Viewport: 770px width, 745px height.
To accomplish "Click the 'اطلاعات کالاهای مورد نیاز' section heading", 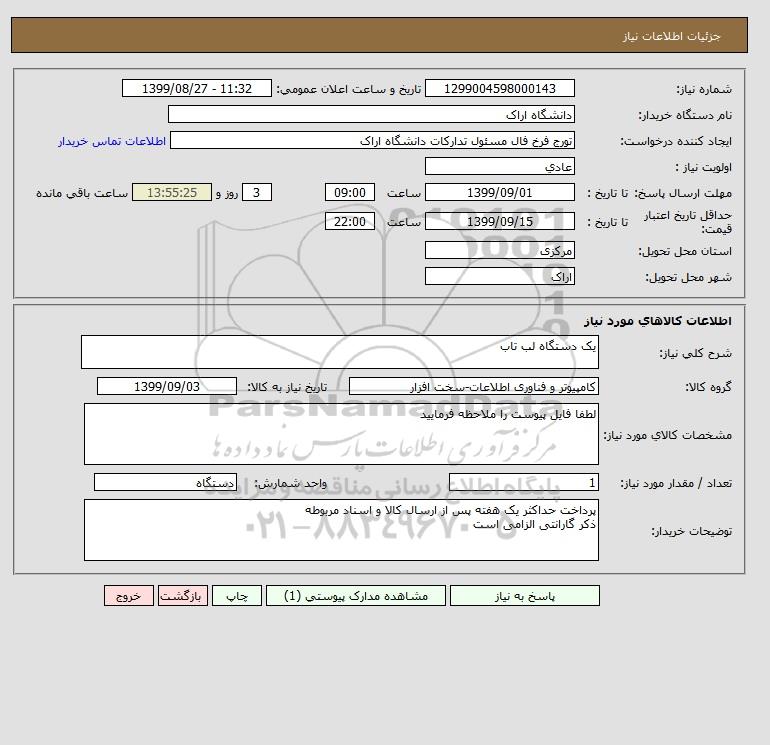I will (658, 321).
